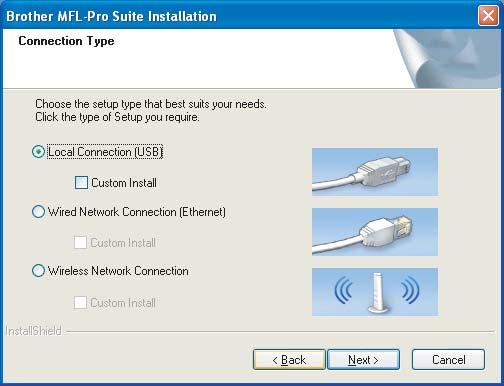Select the Local Connection (USB) radio button

coord(38,152)
